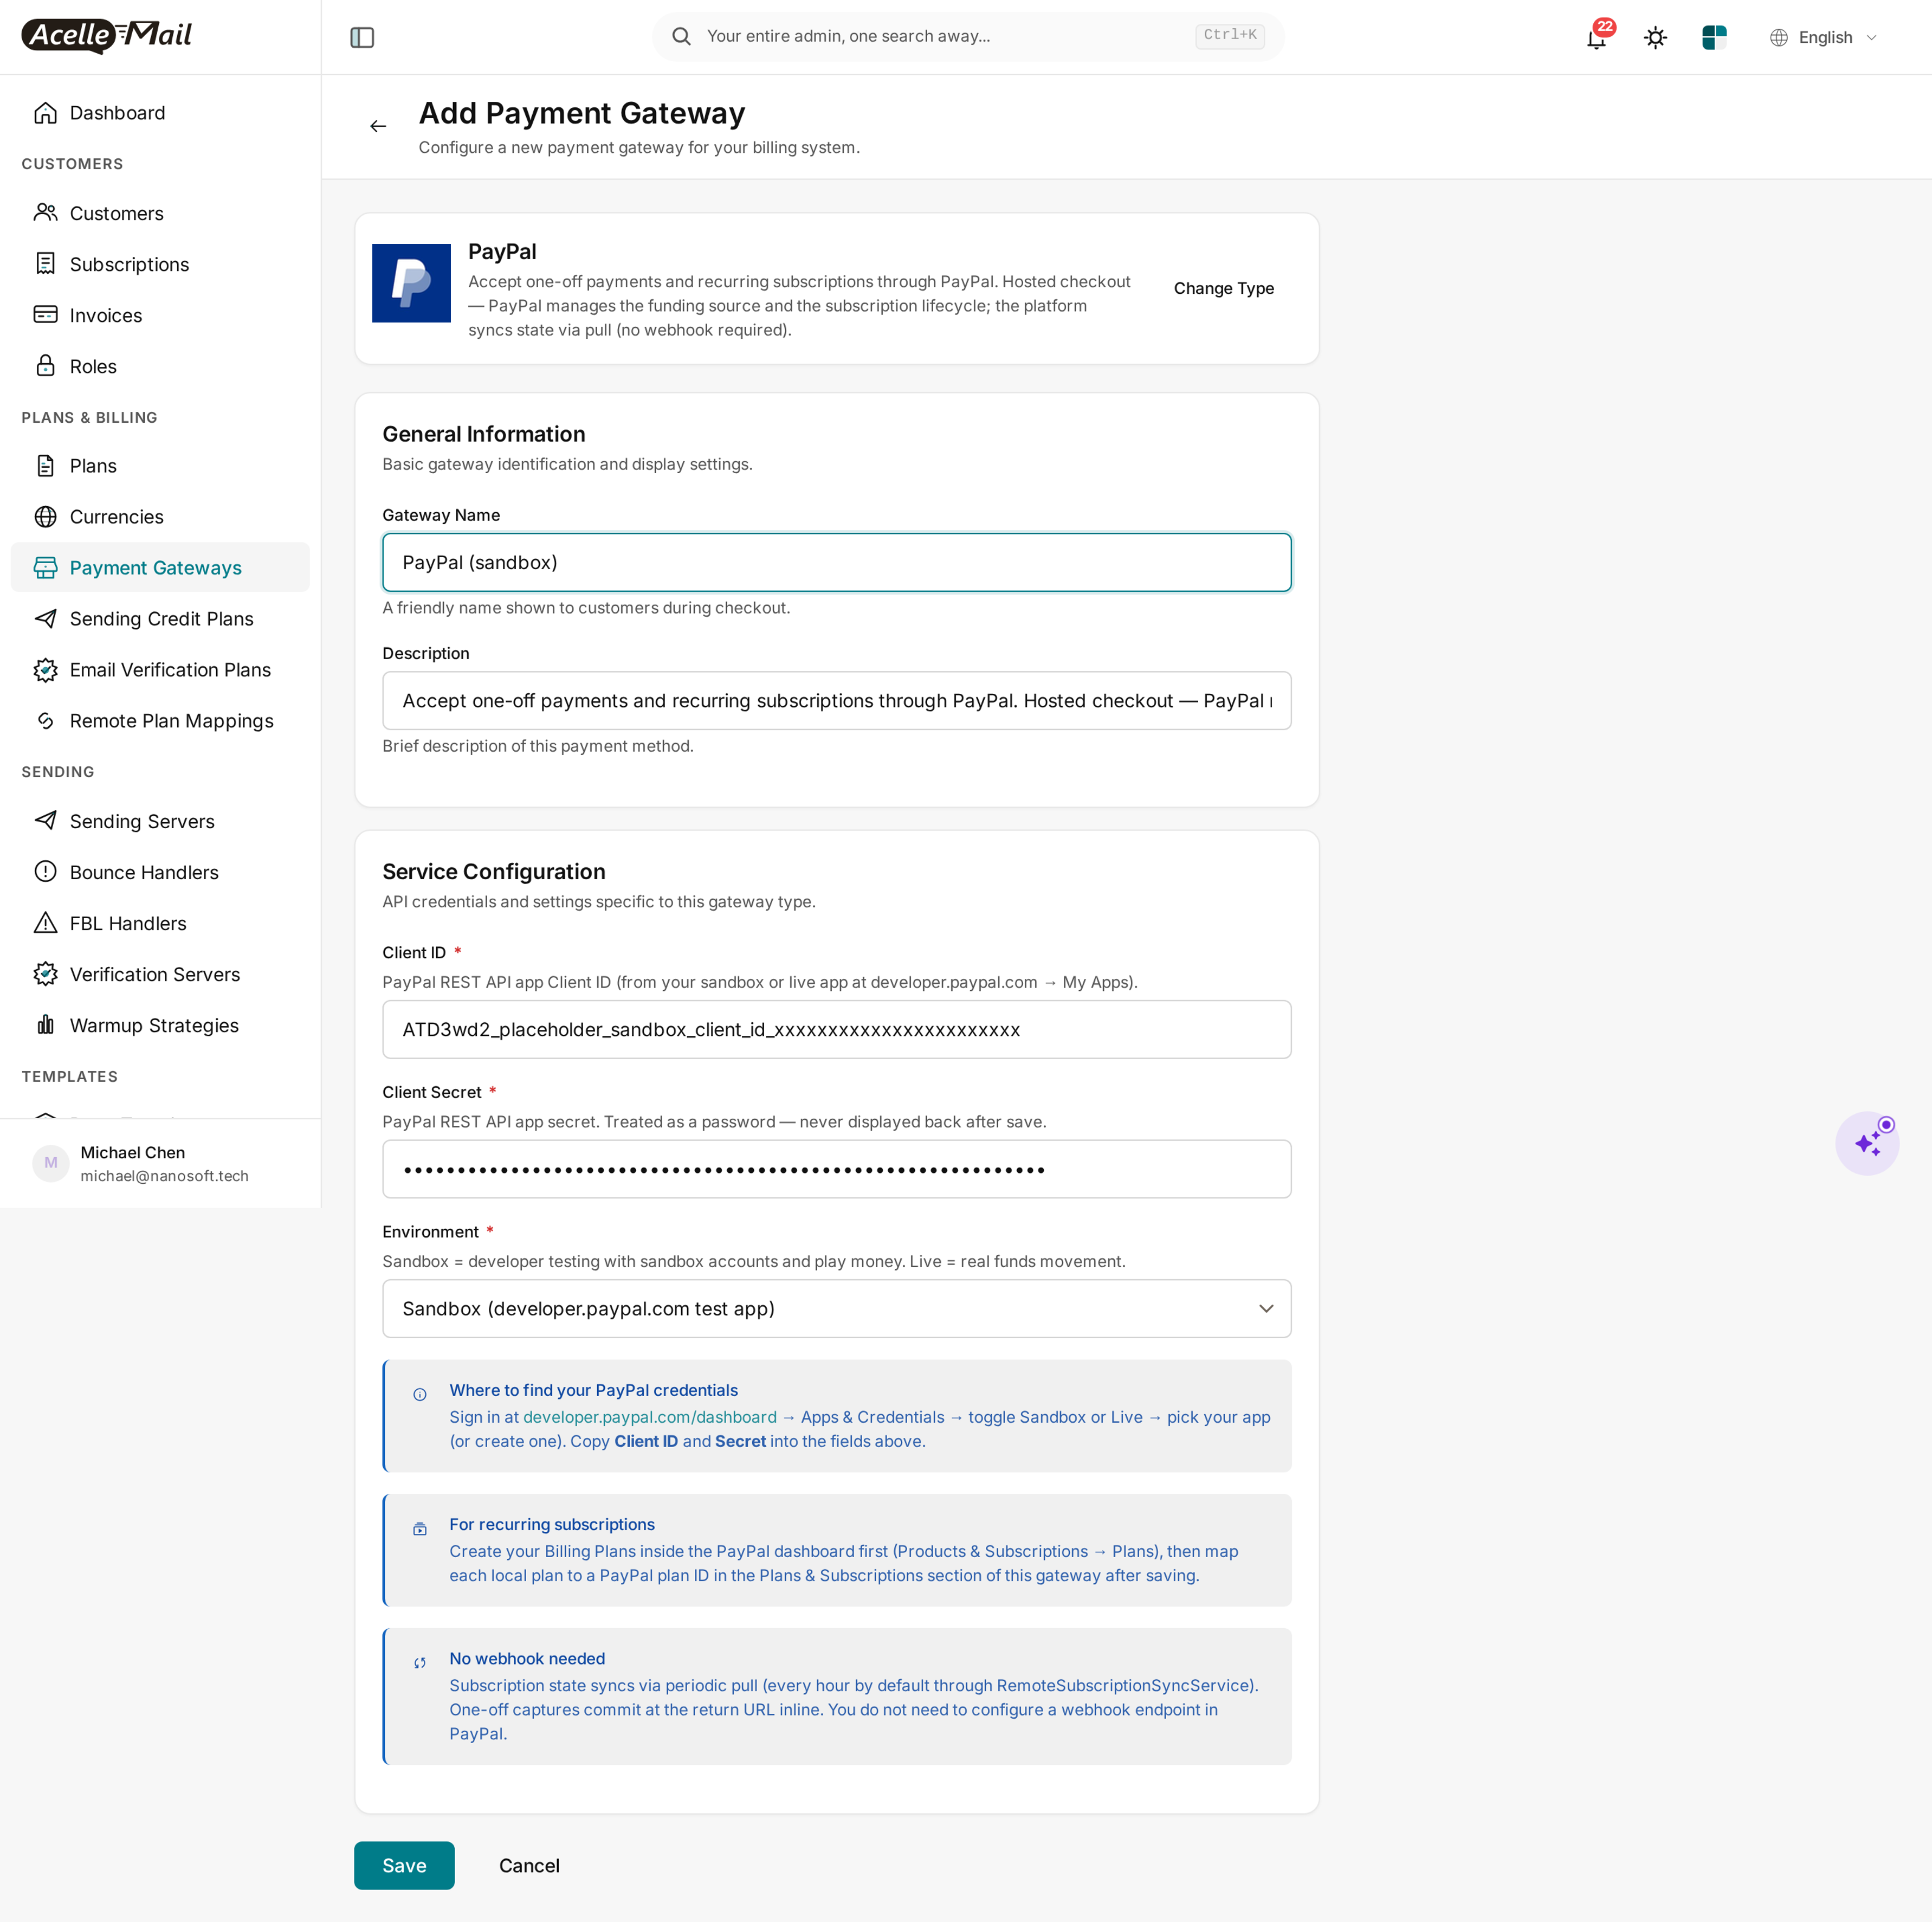Click the Roles lock icon
The height and width of the screenshot is (1922, 1932).
point(45,366)
